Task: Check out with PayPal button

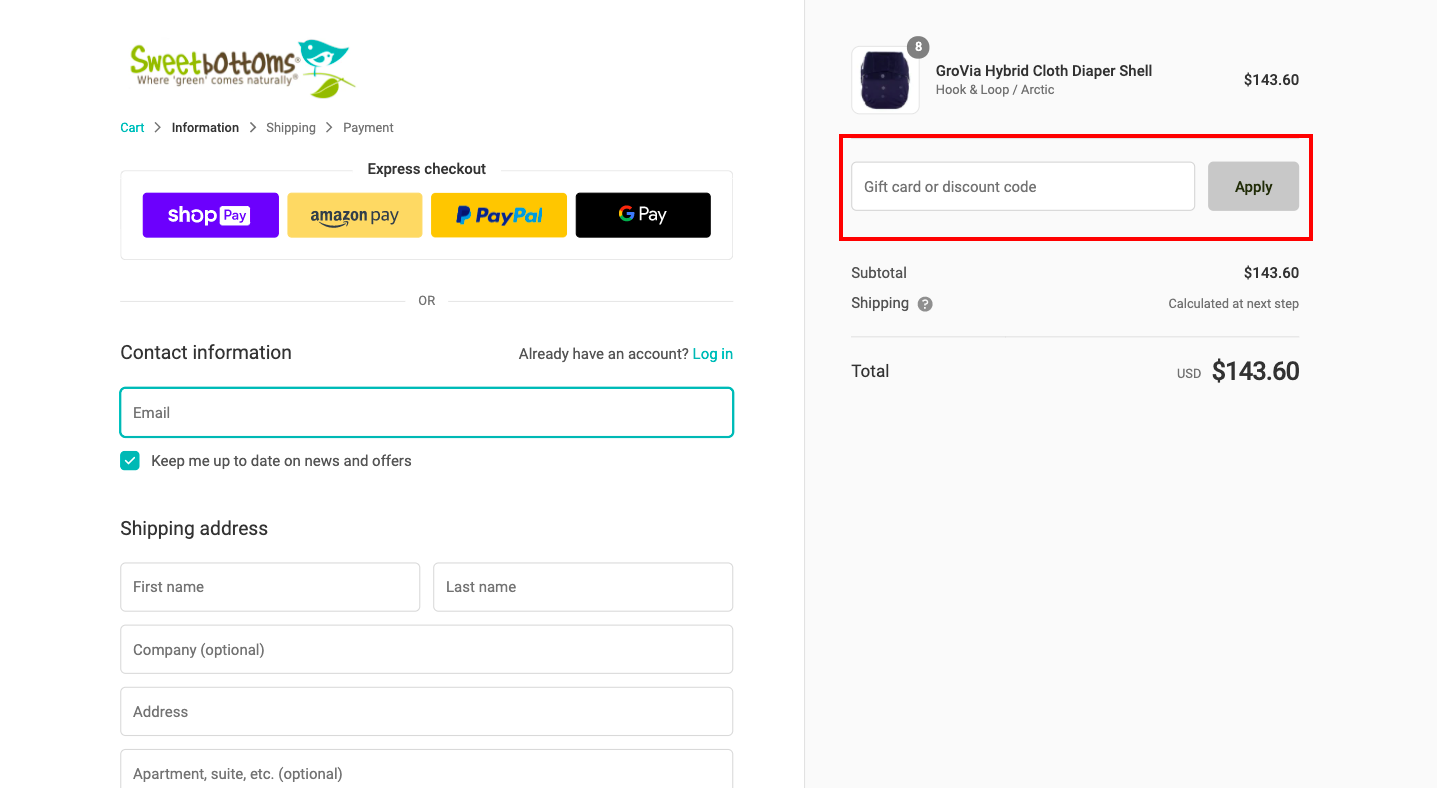Action: click(499, 215)
